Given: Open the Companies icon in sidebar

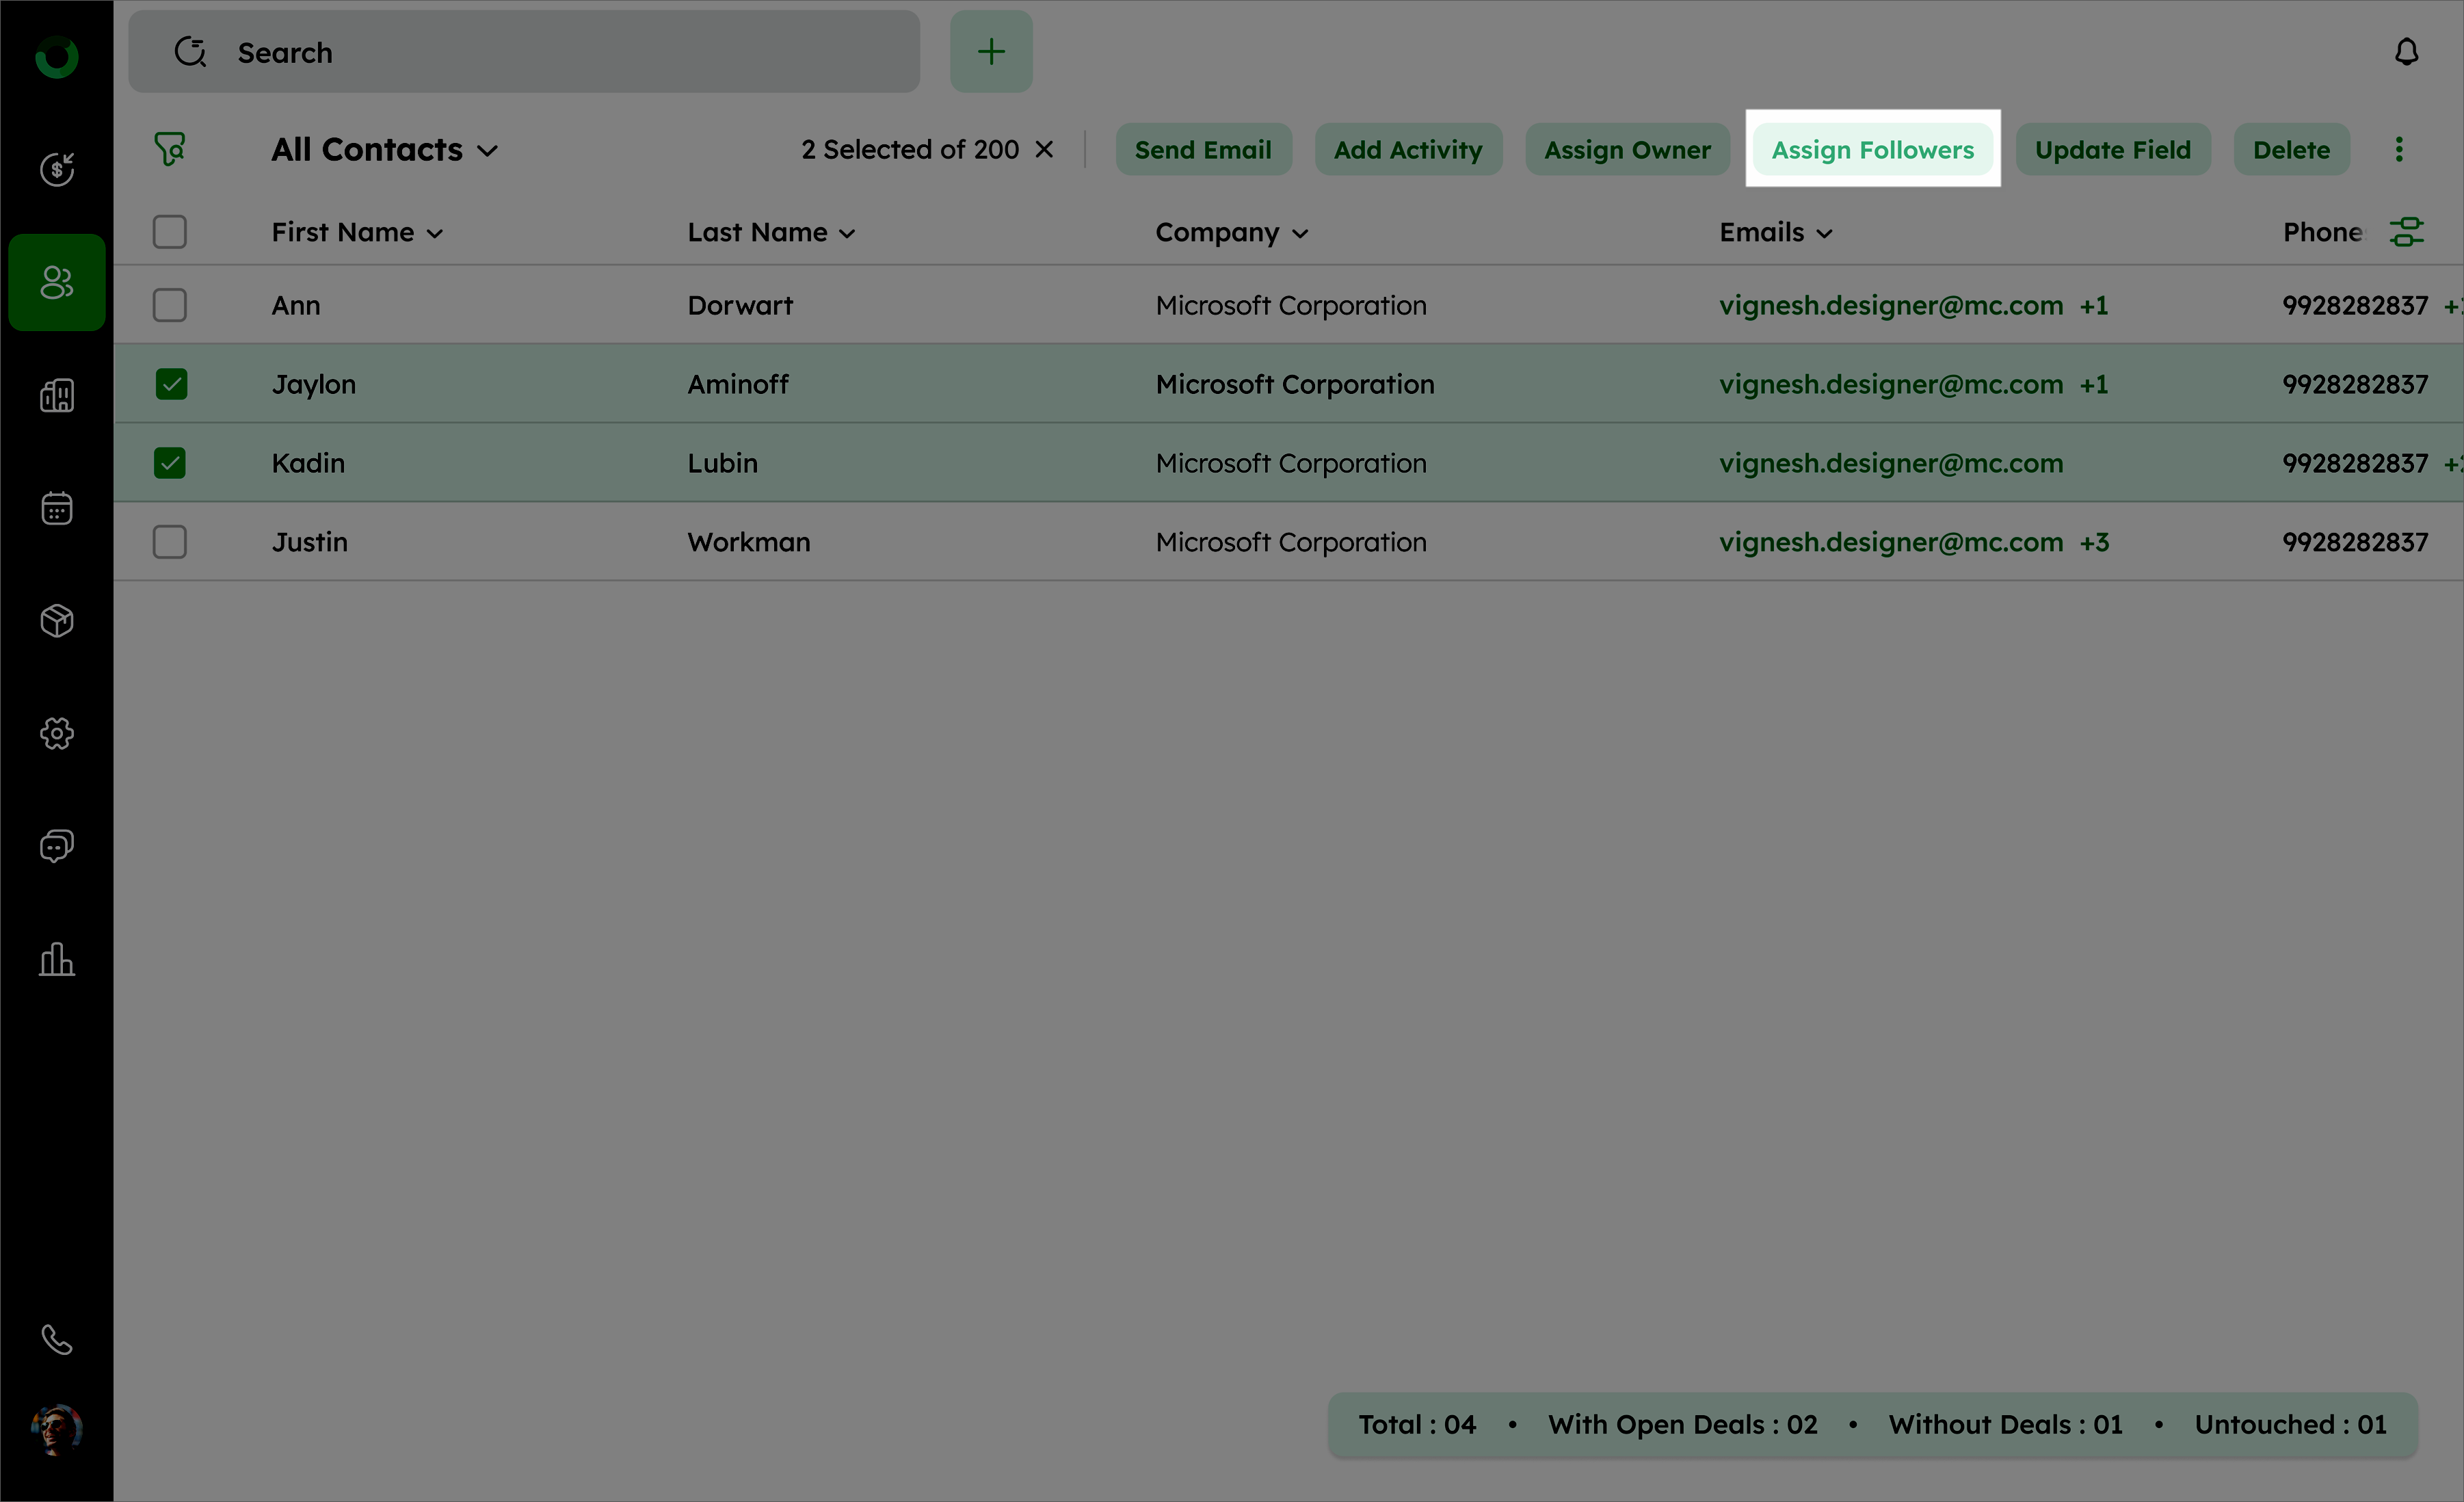Looking at the screenshot, I should pos(57,396).
